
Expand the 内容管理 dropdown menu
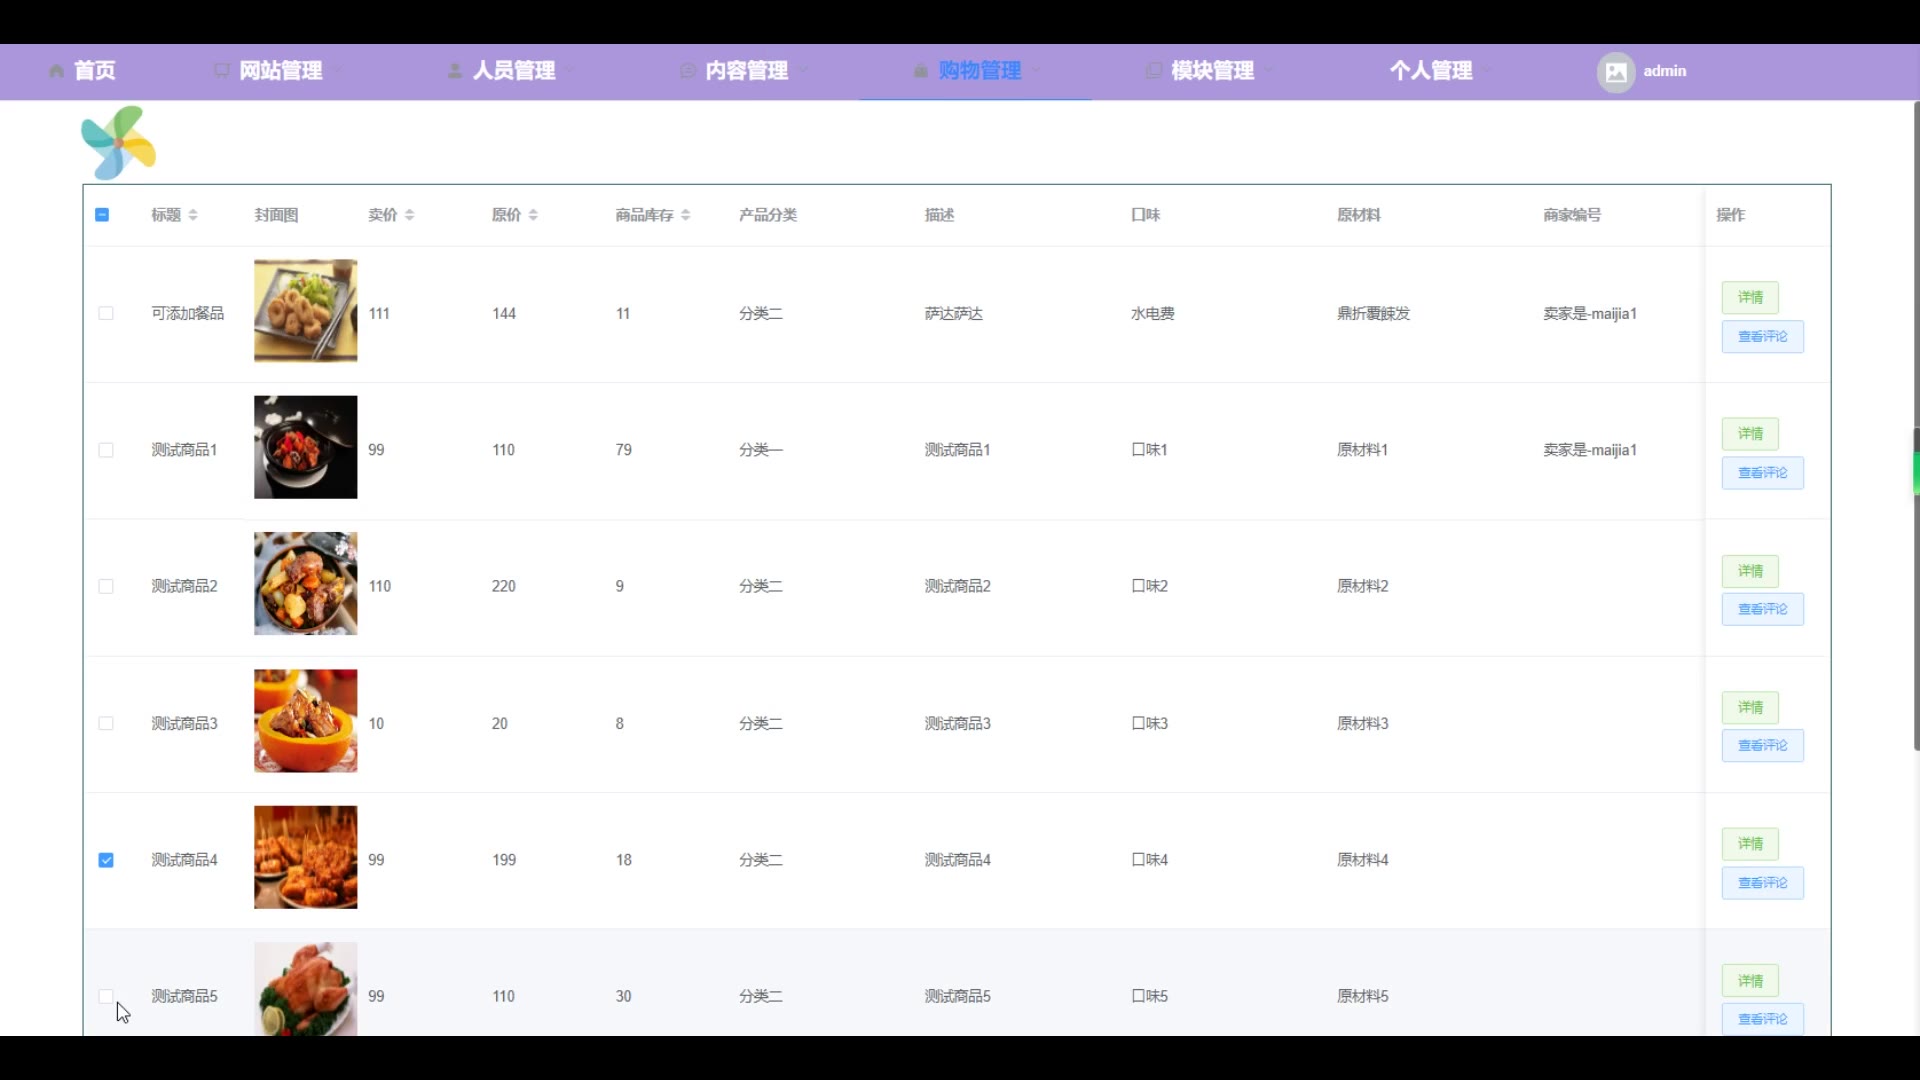(746, 71)
